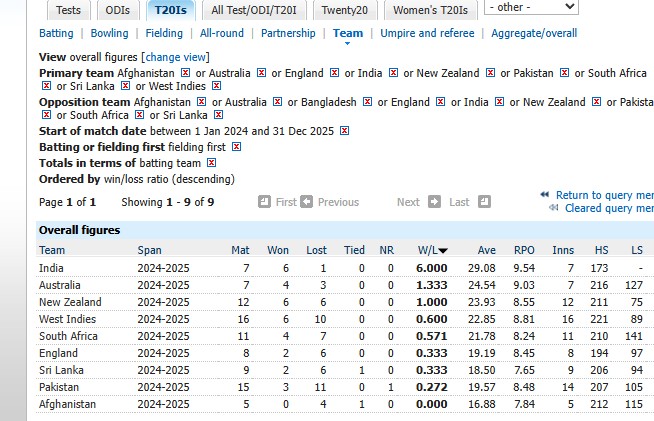Screen dimensions: 654x421
Task: Open Aggregate/overall section
Action: (x=534, y=33)
